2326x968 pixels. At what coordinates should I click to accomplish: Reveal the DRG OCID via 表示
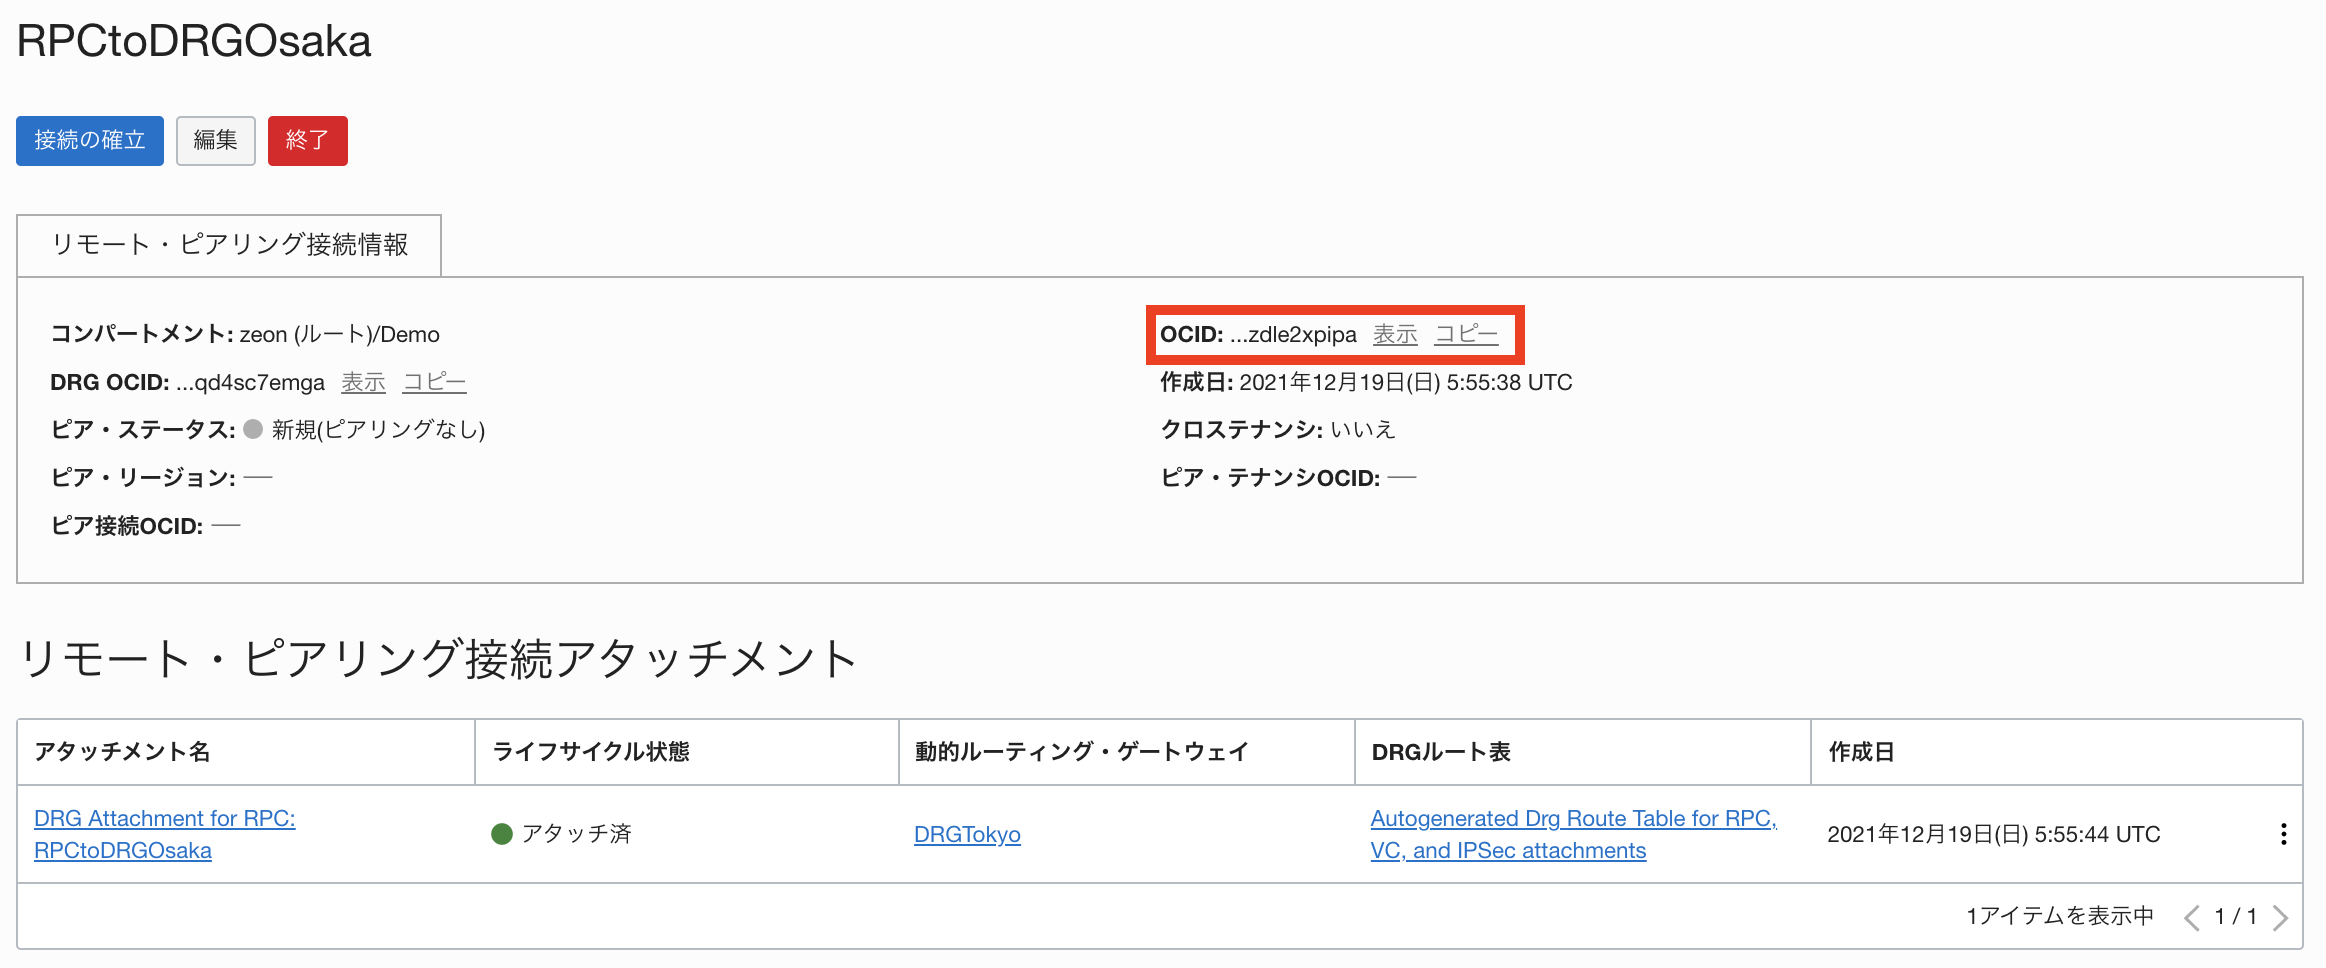[x=363, y=381]
